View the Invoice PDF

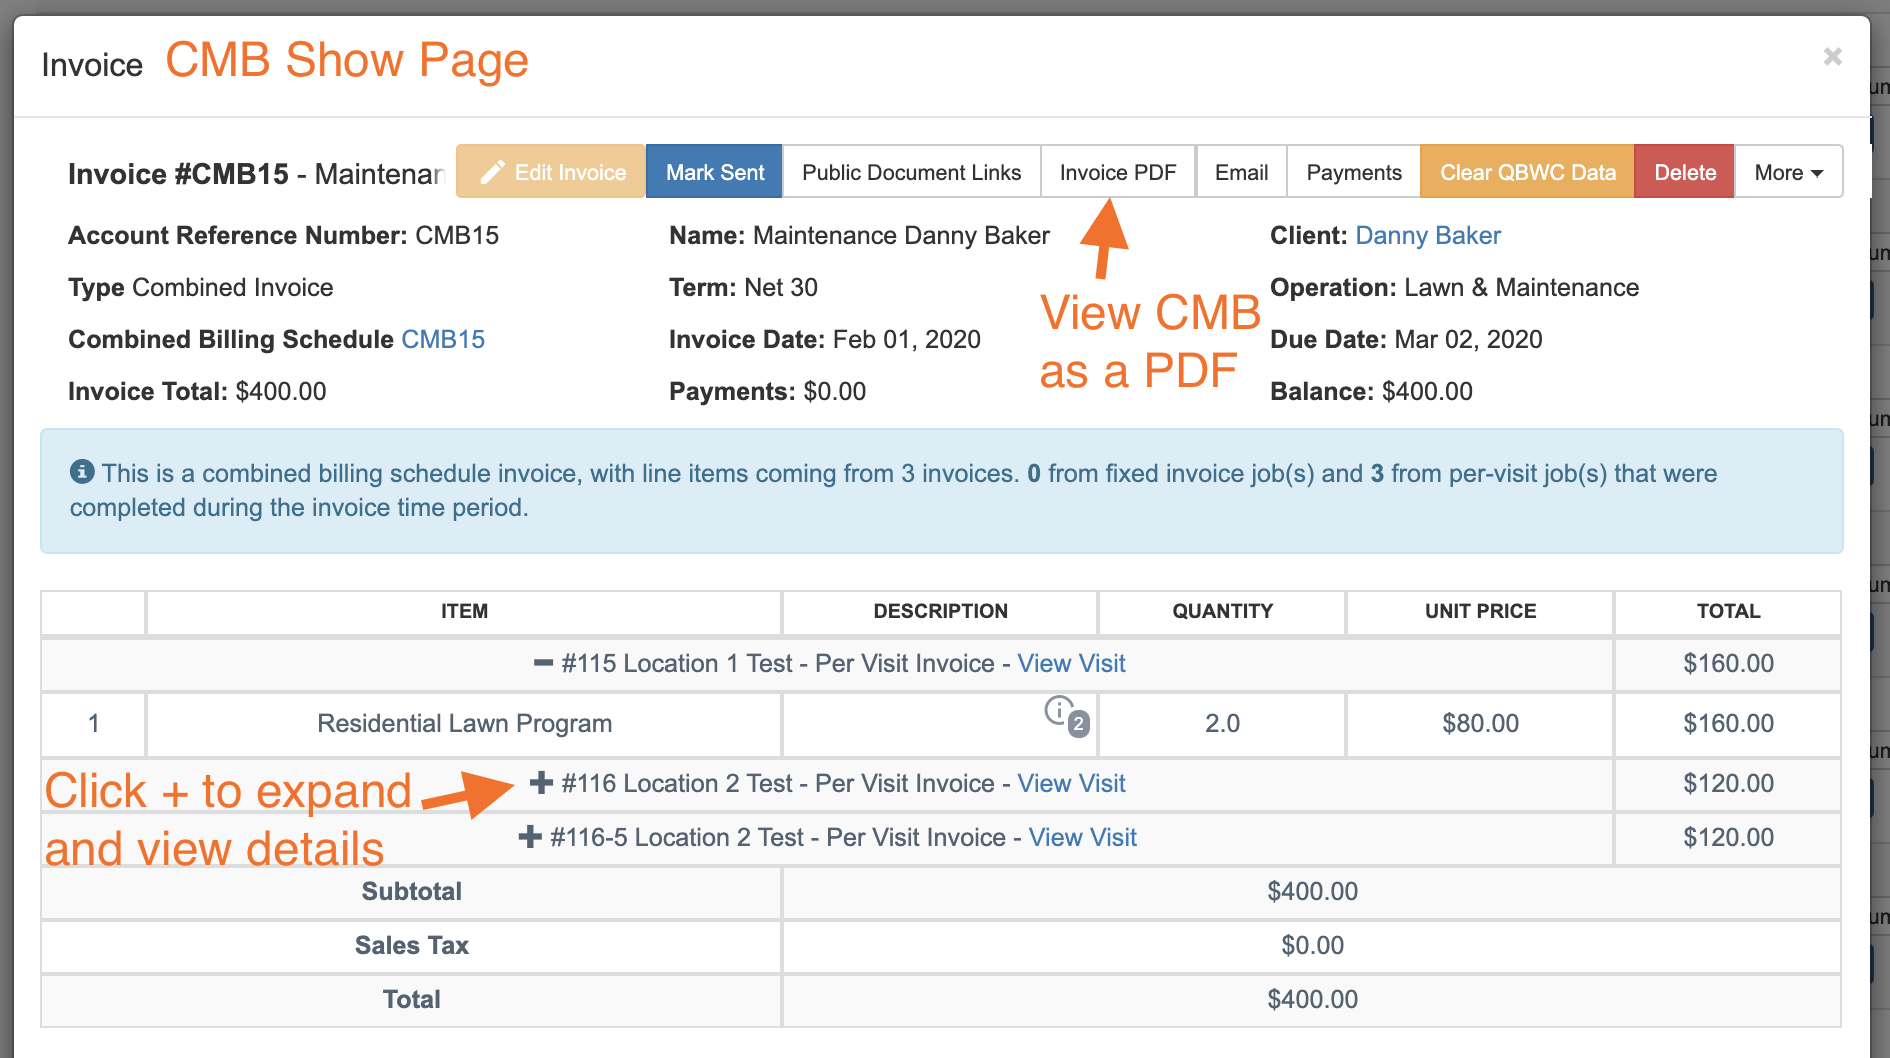click(1117, 173)
